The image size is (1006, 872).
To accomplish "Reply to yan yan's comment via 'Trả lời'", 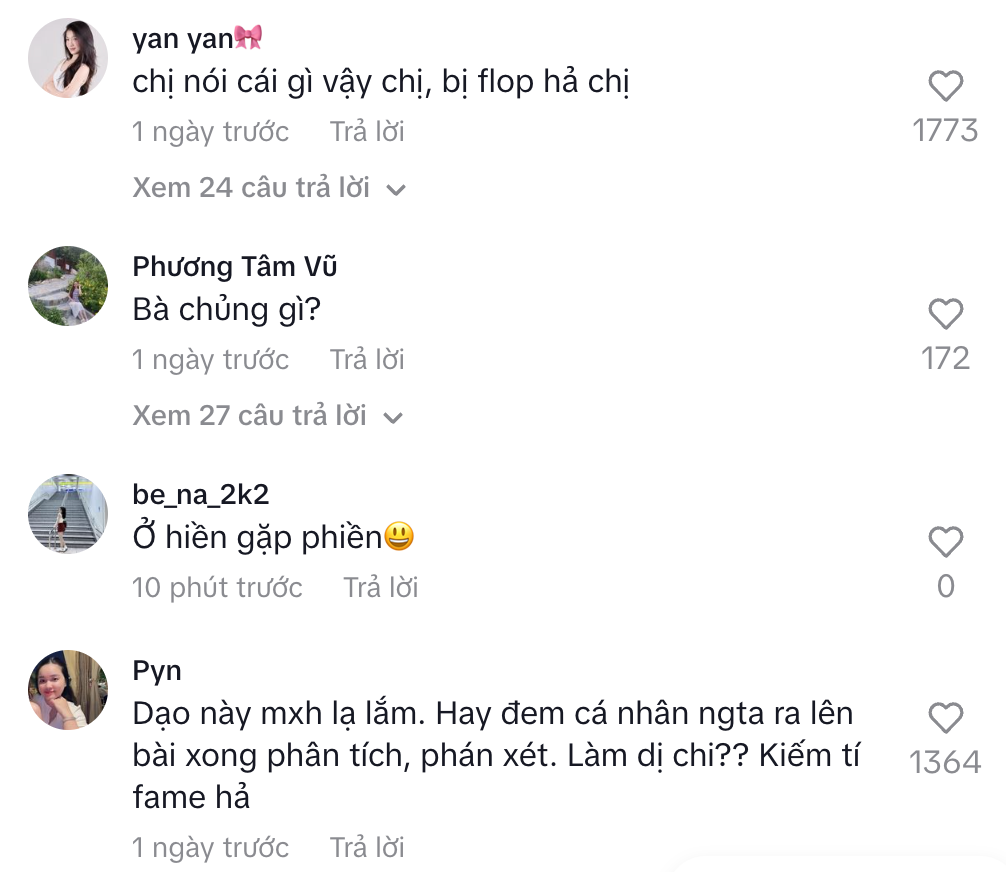I will pyautogui.click(x=367, y=131).
